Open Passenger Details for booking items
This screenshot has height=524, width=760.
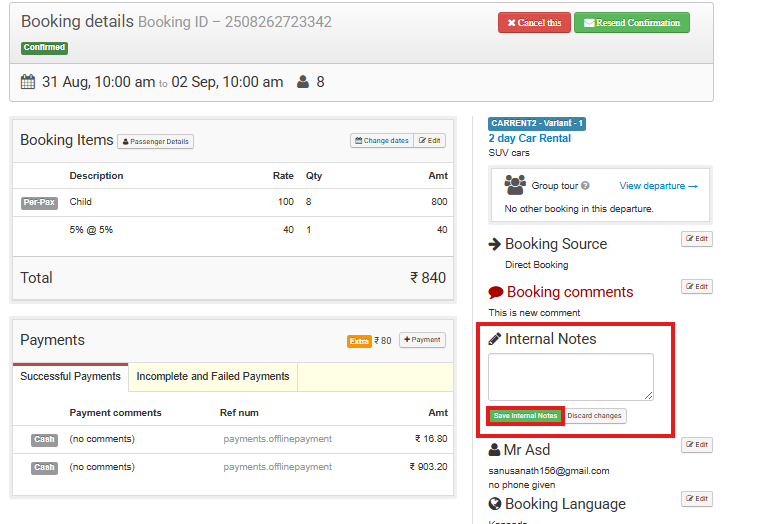coord(155,142)
